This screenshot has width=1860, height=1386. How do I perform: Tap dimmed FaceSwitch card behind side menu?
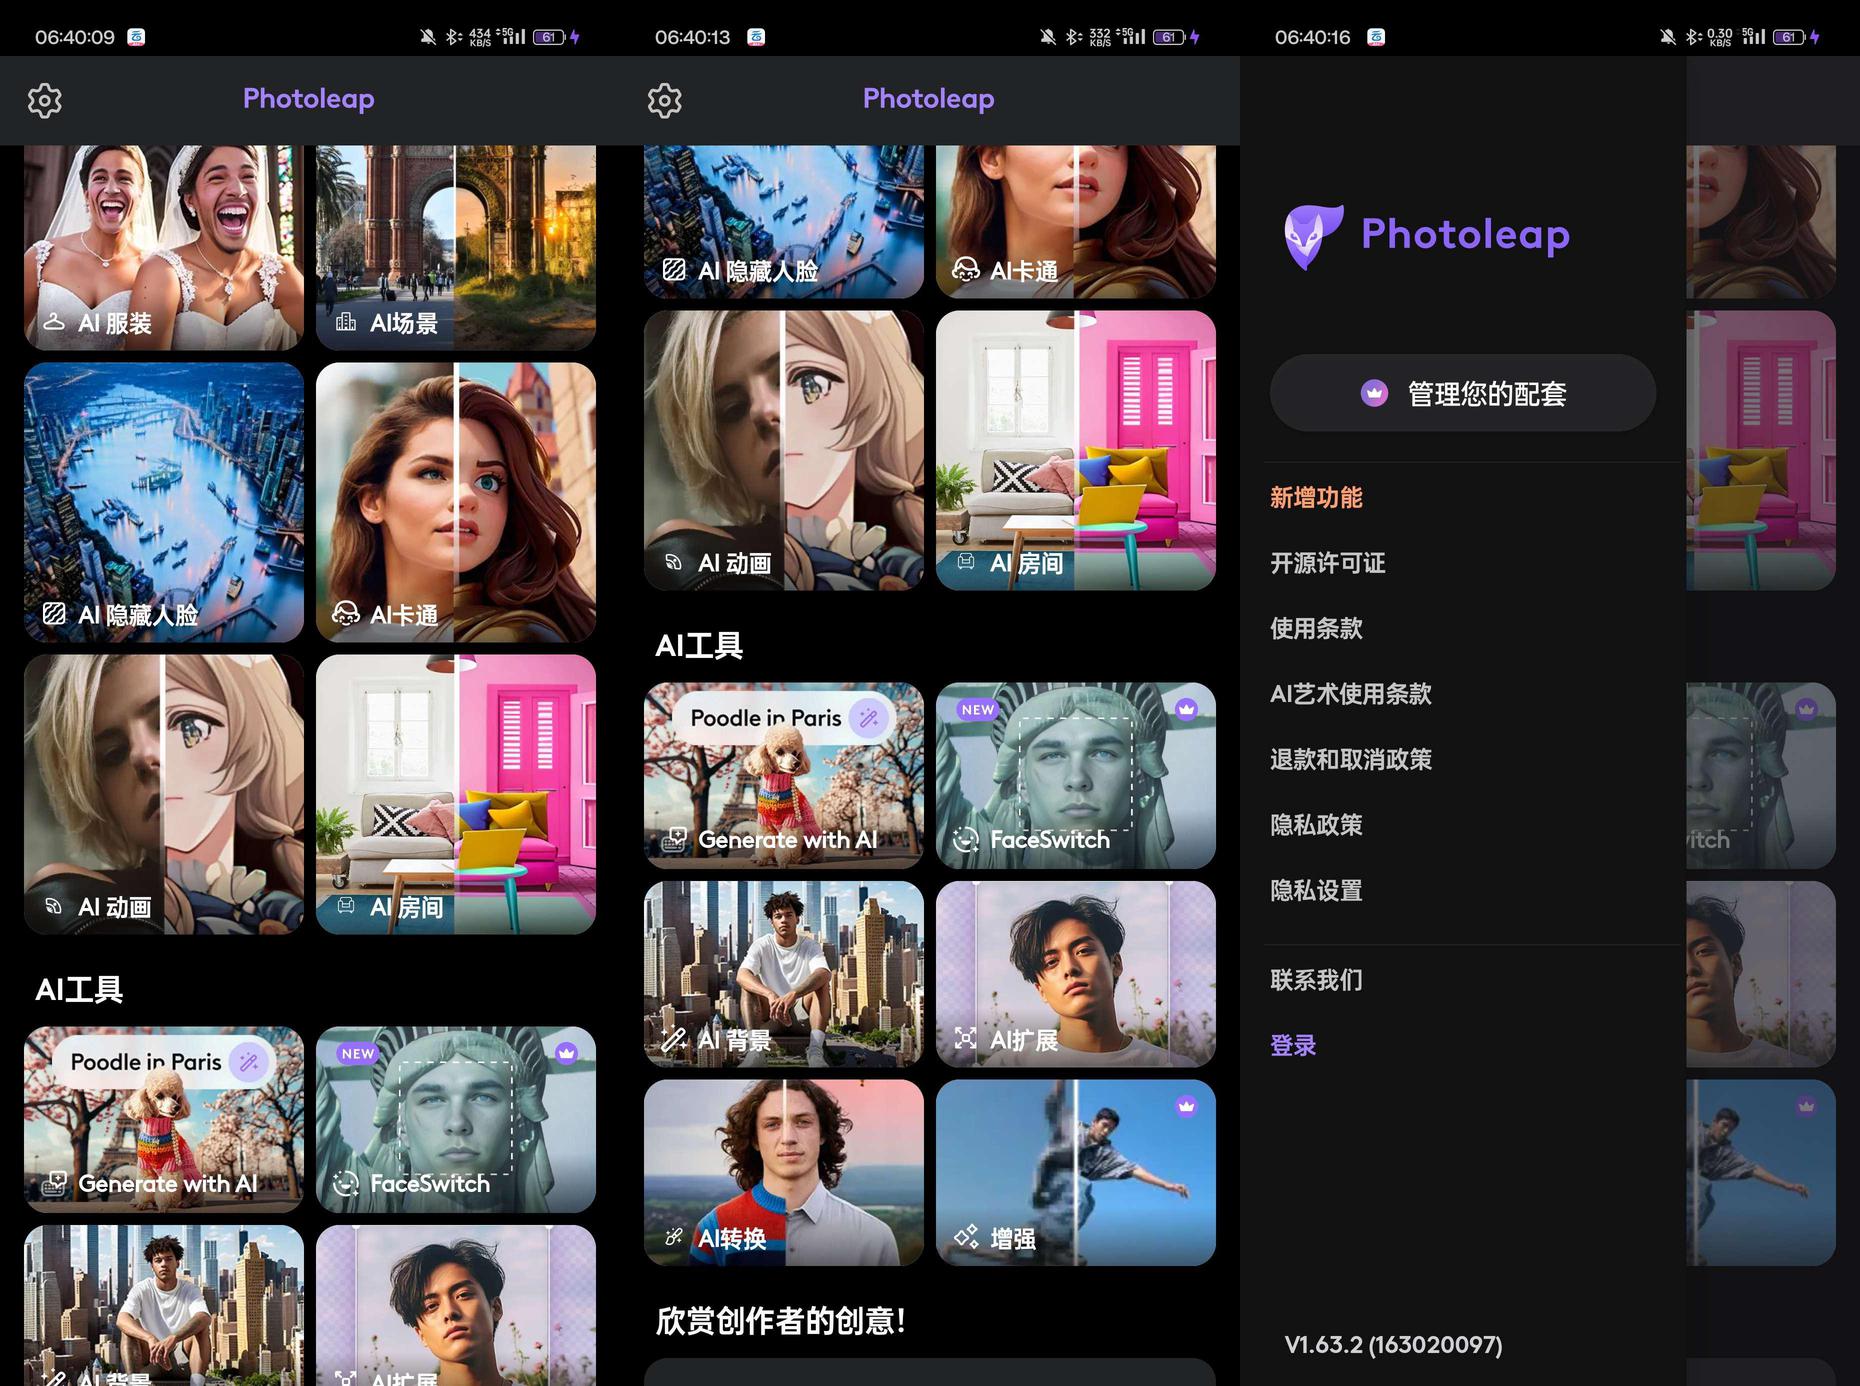coord(1761,775)
